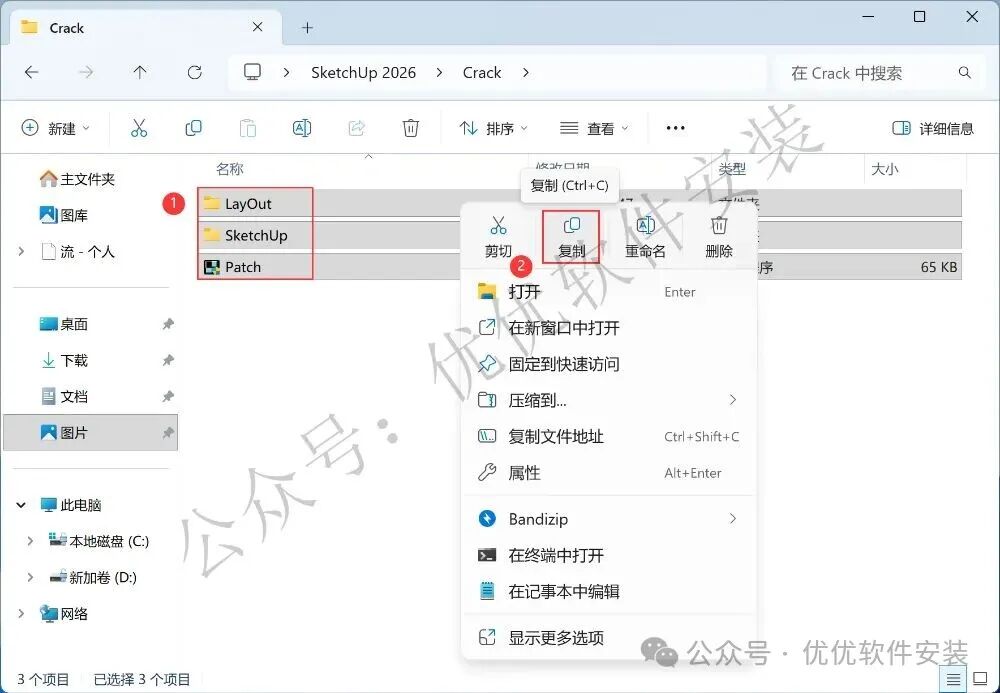The image size is (1000, 693).
Task: Sort by the 名称 column header
Action: 230,169
